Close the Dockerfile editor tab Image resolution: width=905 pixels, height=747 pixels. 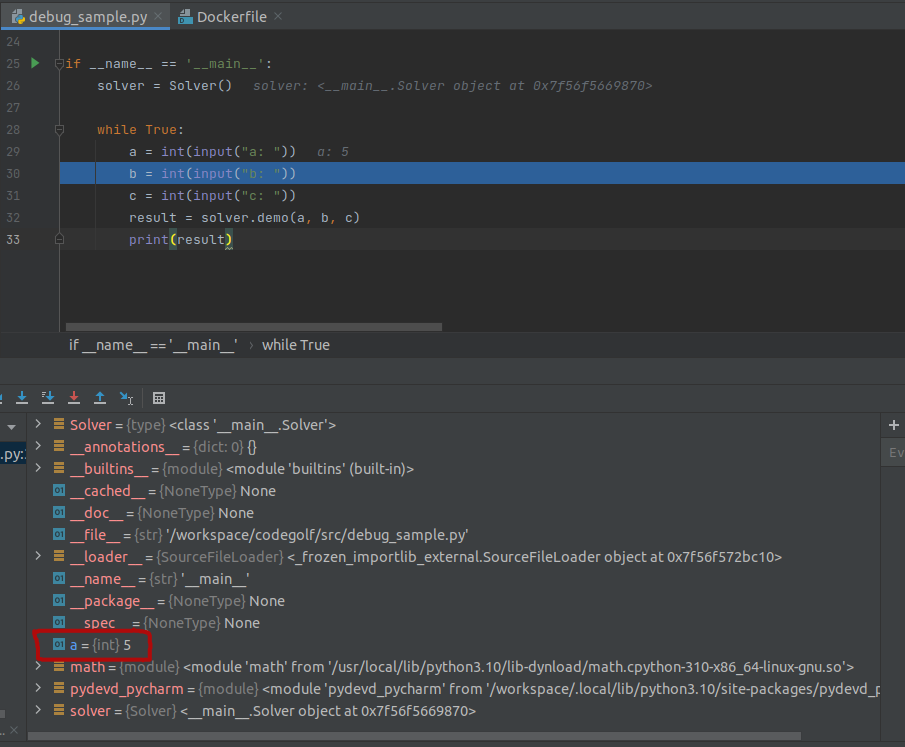coord(277,16)
